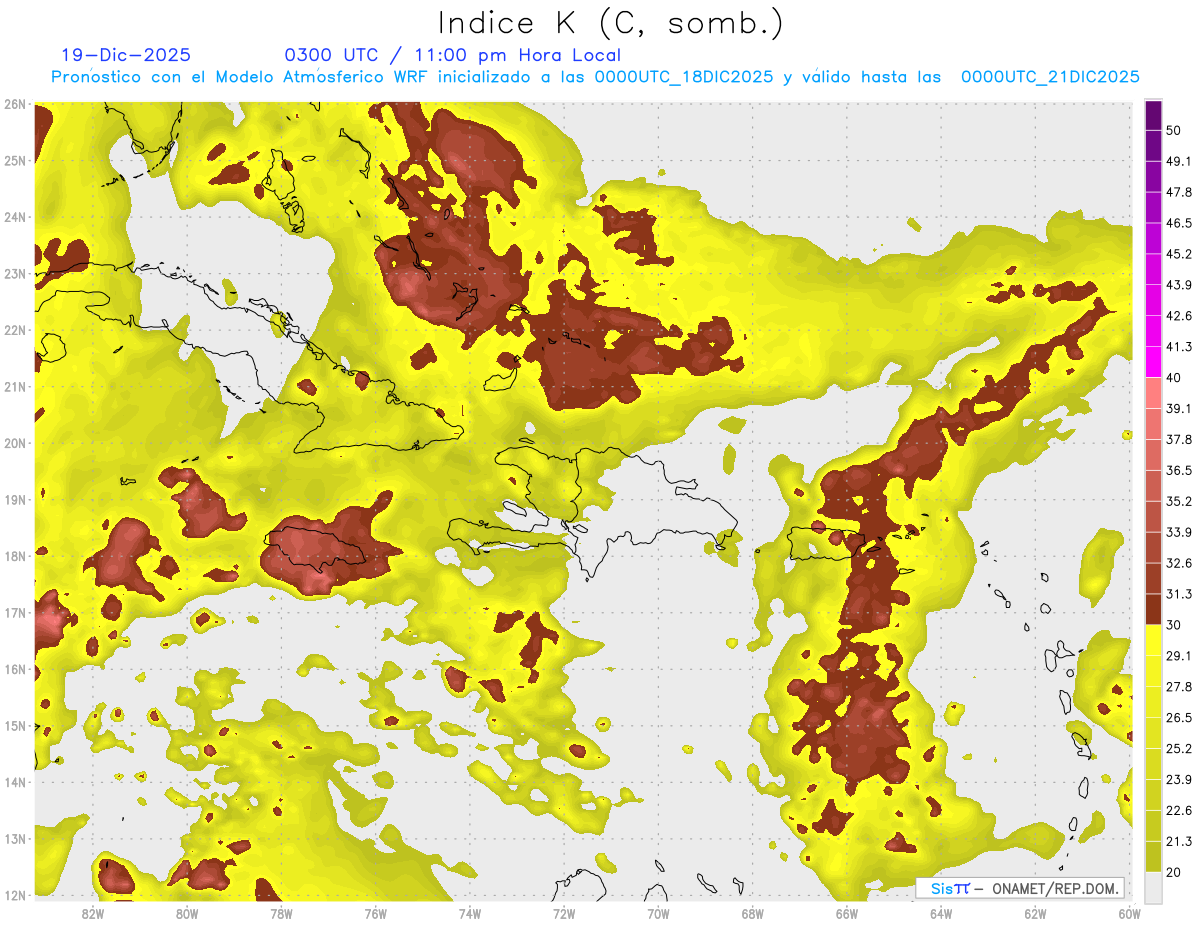
Task: Click the "18N" latitude label
Action: tap(14, 556)
